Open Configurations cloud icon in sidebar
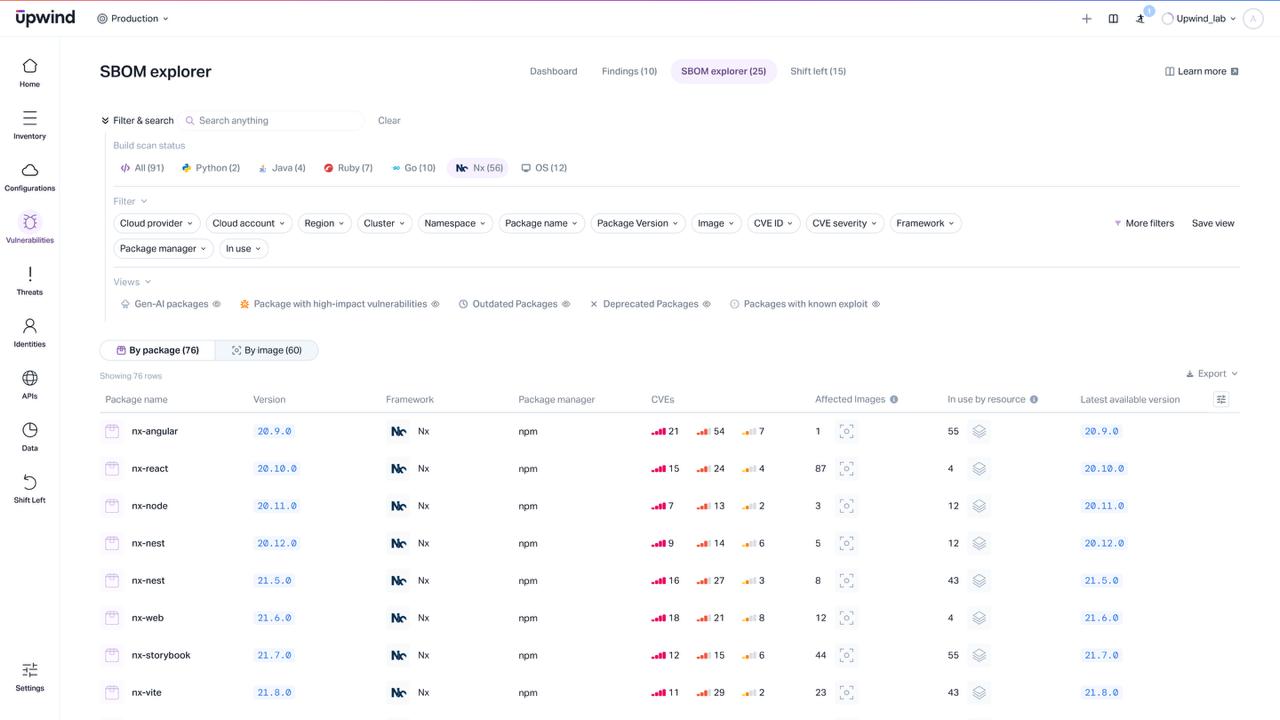Viewport: 1280px width, 720px height. [30, 170]
